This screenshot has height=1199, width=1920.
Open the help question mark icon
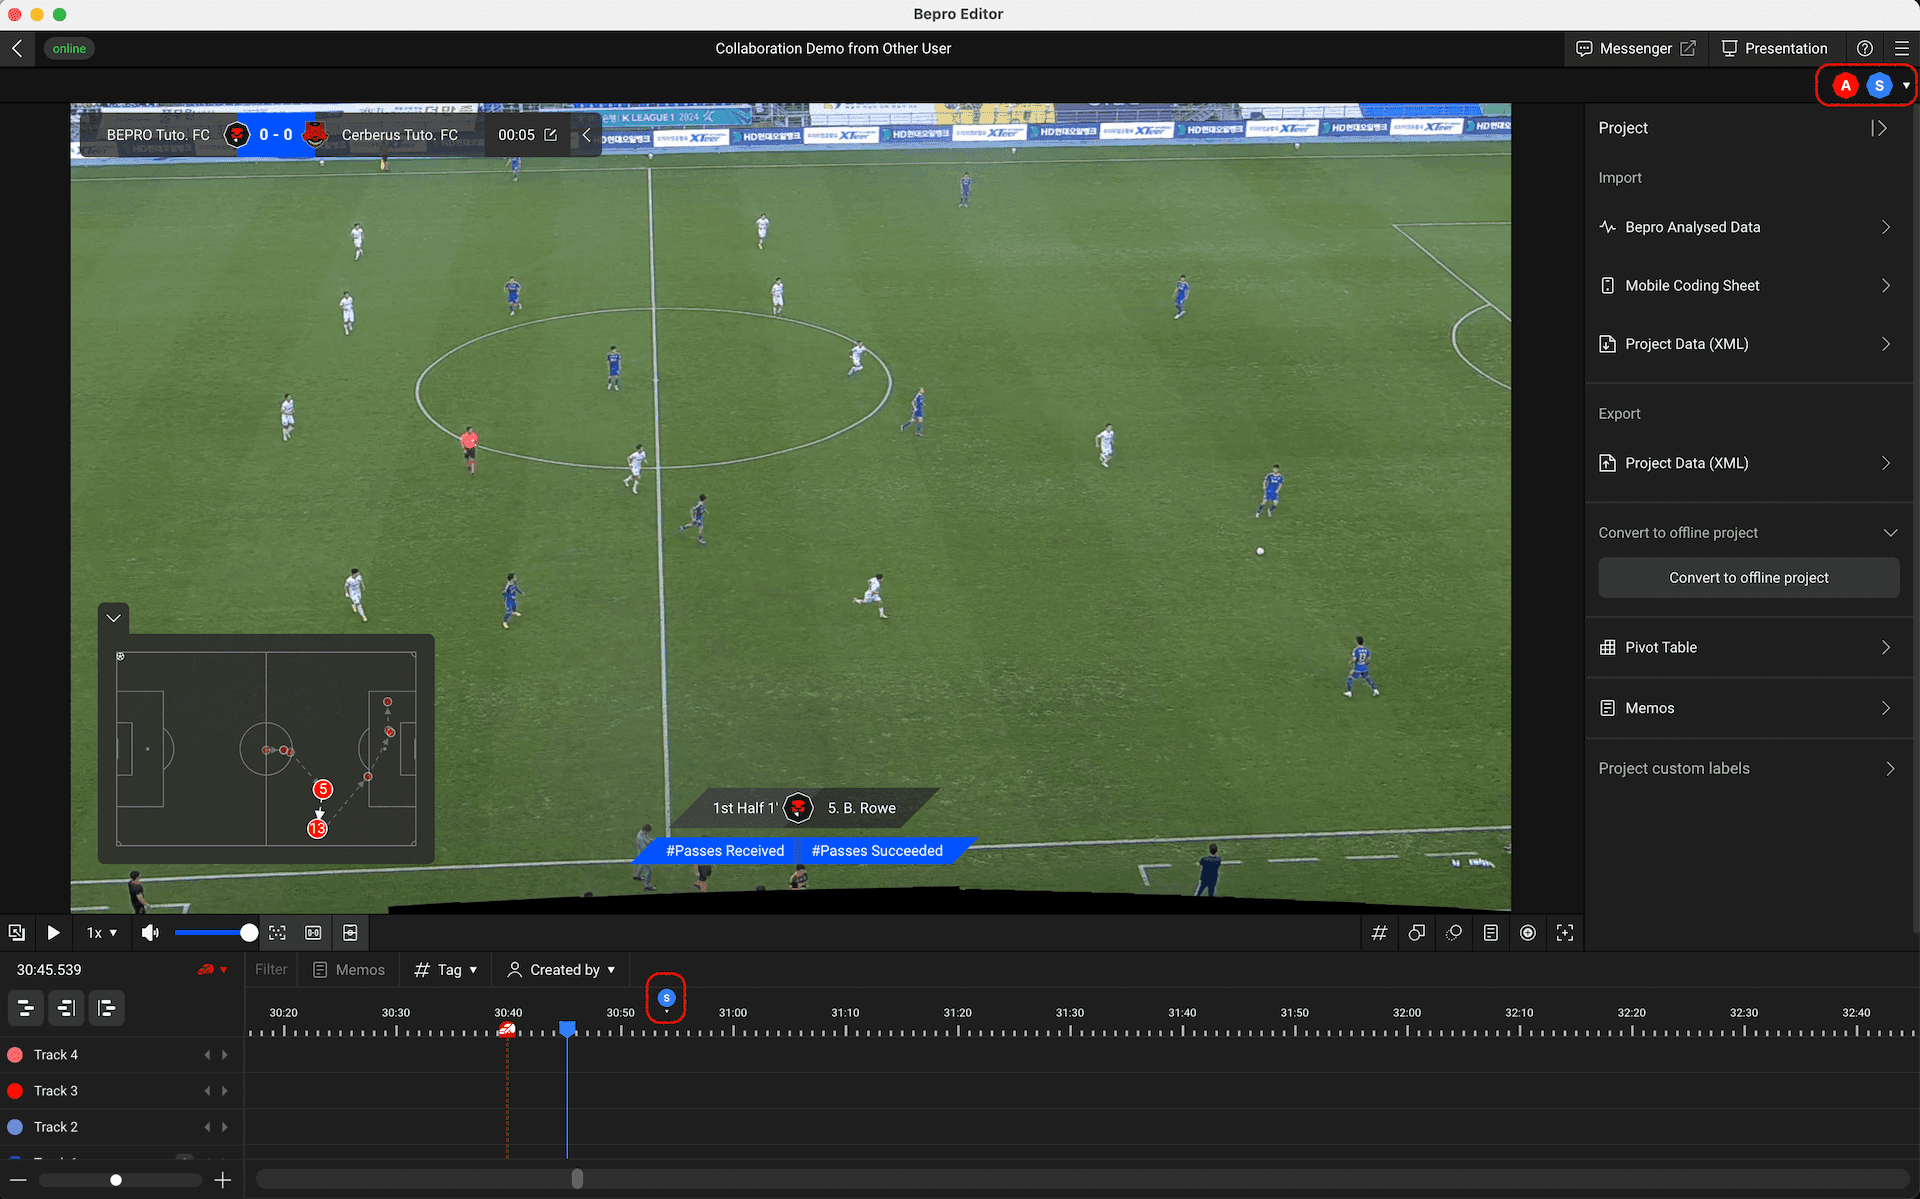point(1864,48)
